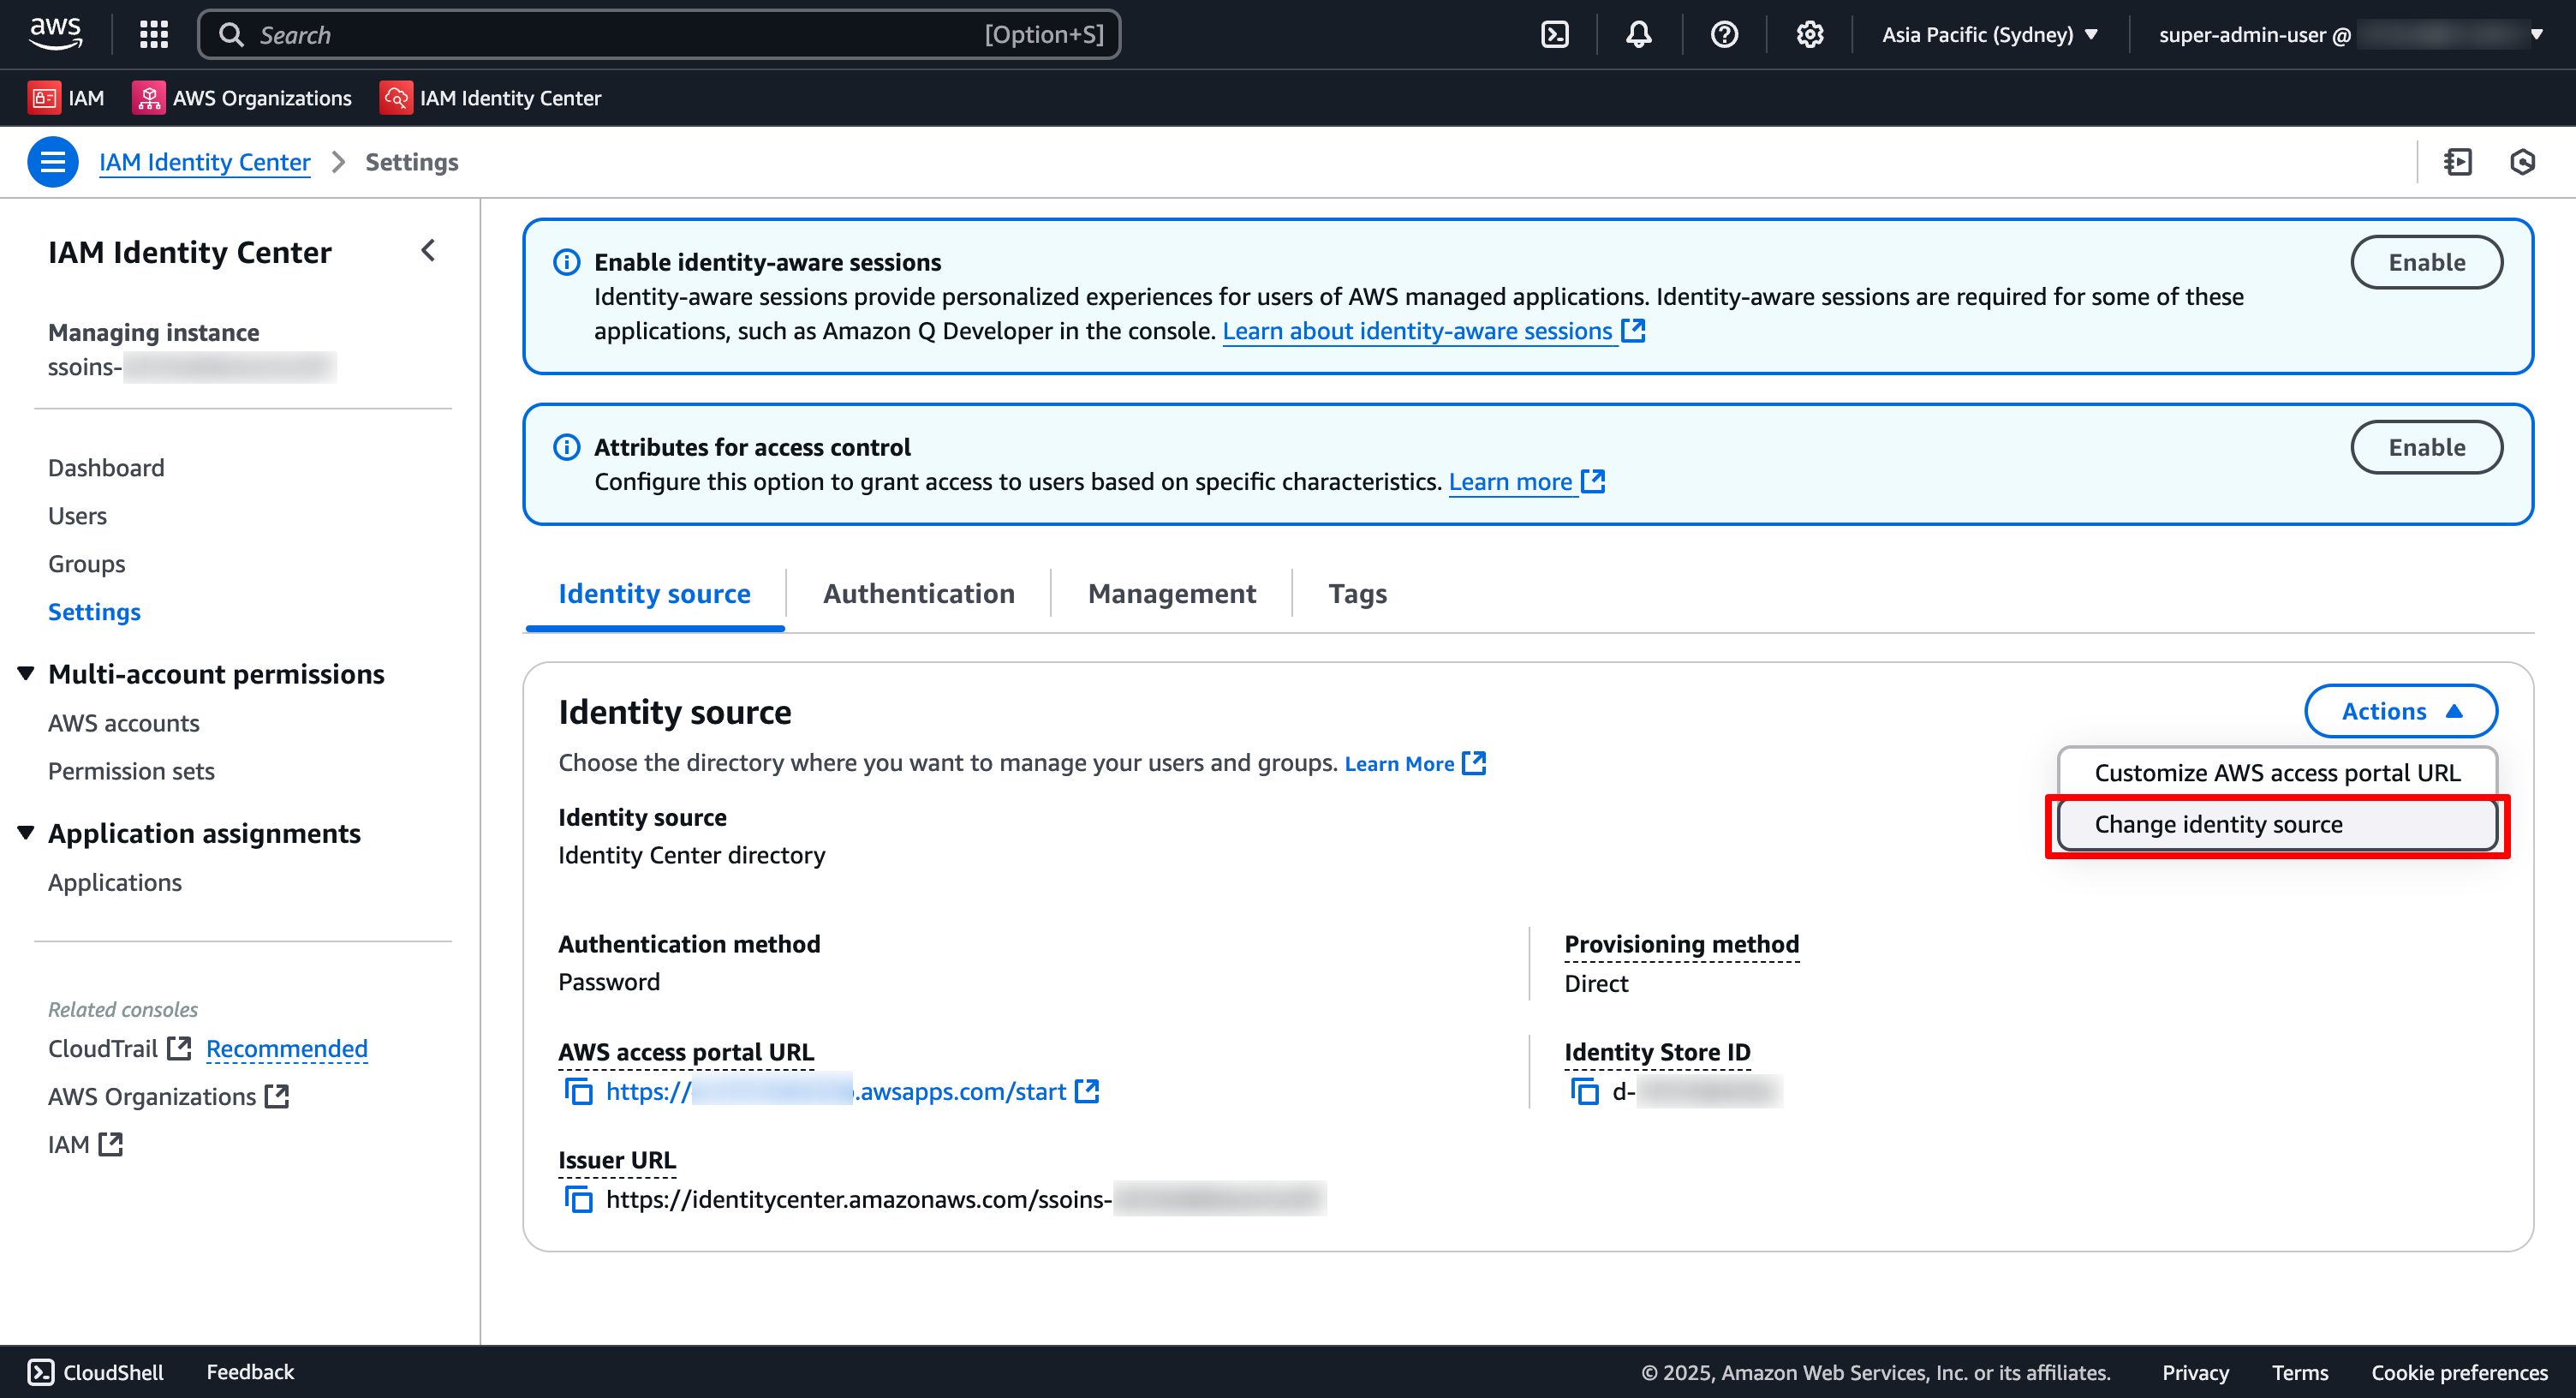This screenshot has width=2576, height=1398.
Task: Open the Learn More link for identity source
Action: coord(1400,763)
